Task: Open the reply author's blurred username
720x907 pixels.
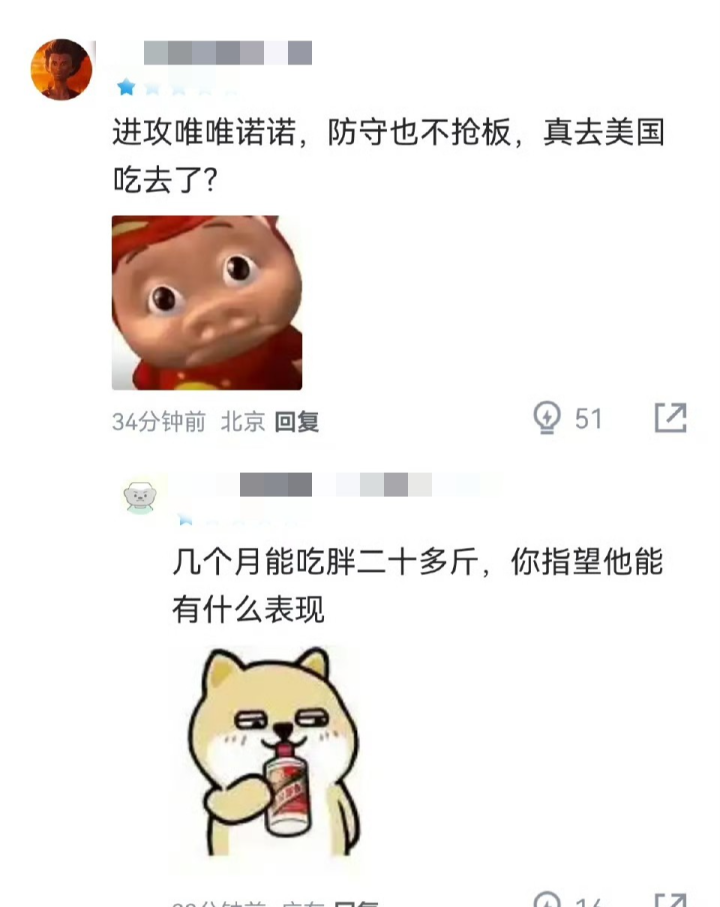Action: [x=335, y=485]
